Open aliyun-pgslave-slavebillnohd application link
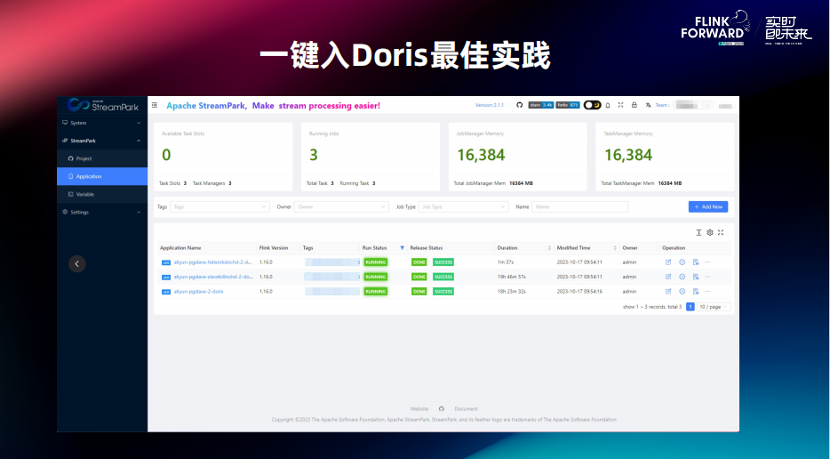The height and width of the screenshot is (460, 830). [213, 277]
